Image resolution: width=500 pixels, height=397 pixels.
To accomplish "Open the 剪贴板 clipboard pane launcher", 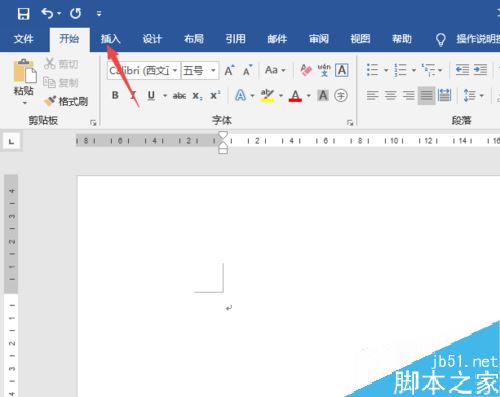I will pyautogui.click(x=93, y=123).
